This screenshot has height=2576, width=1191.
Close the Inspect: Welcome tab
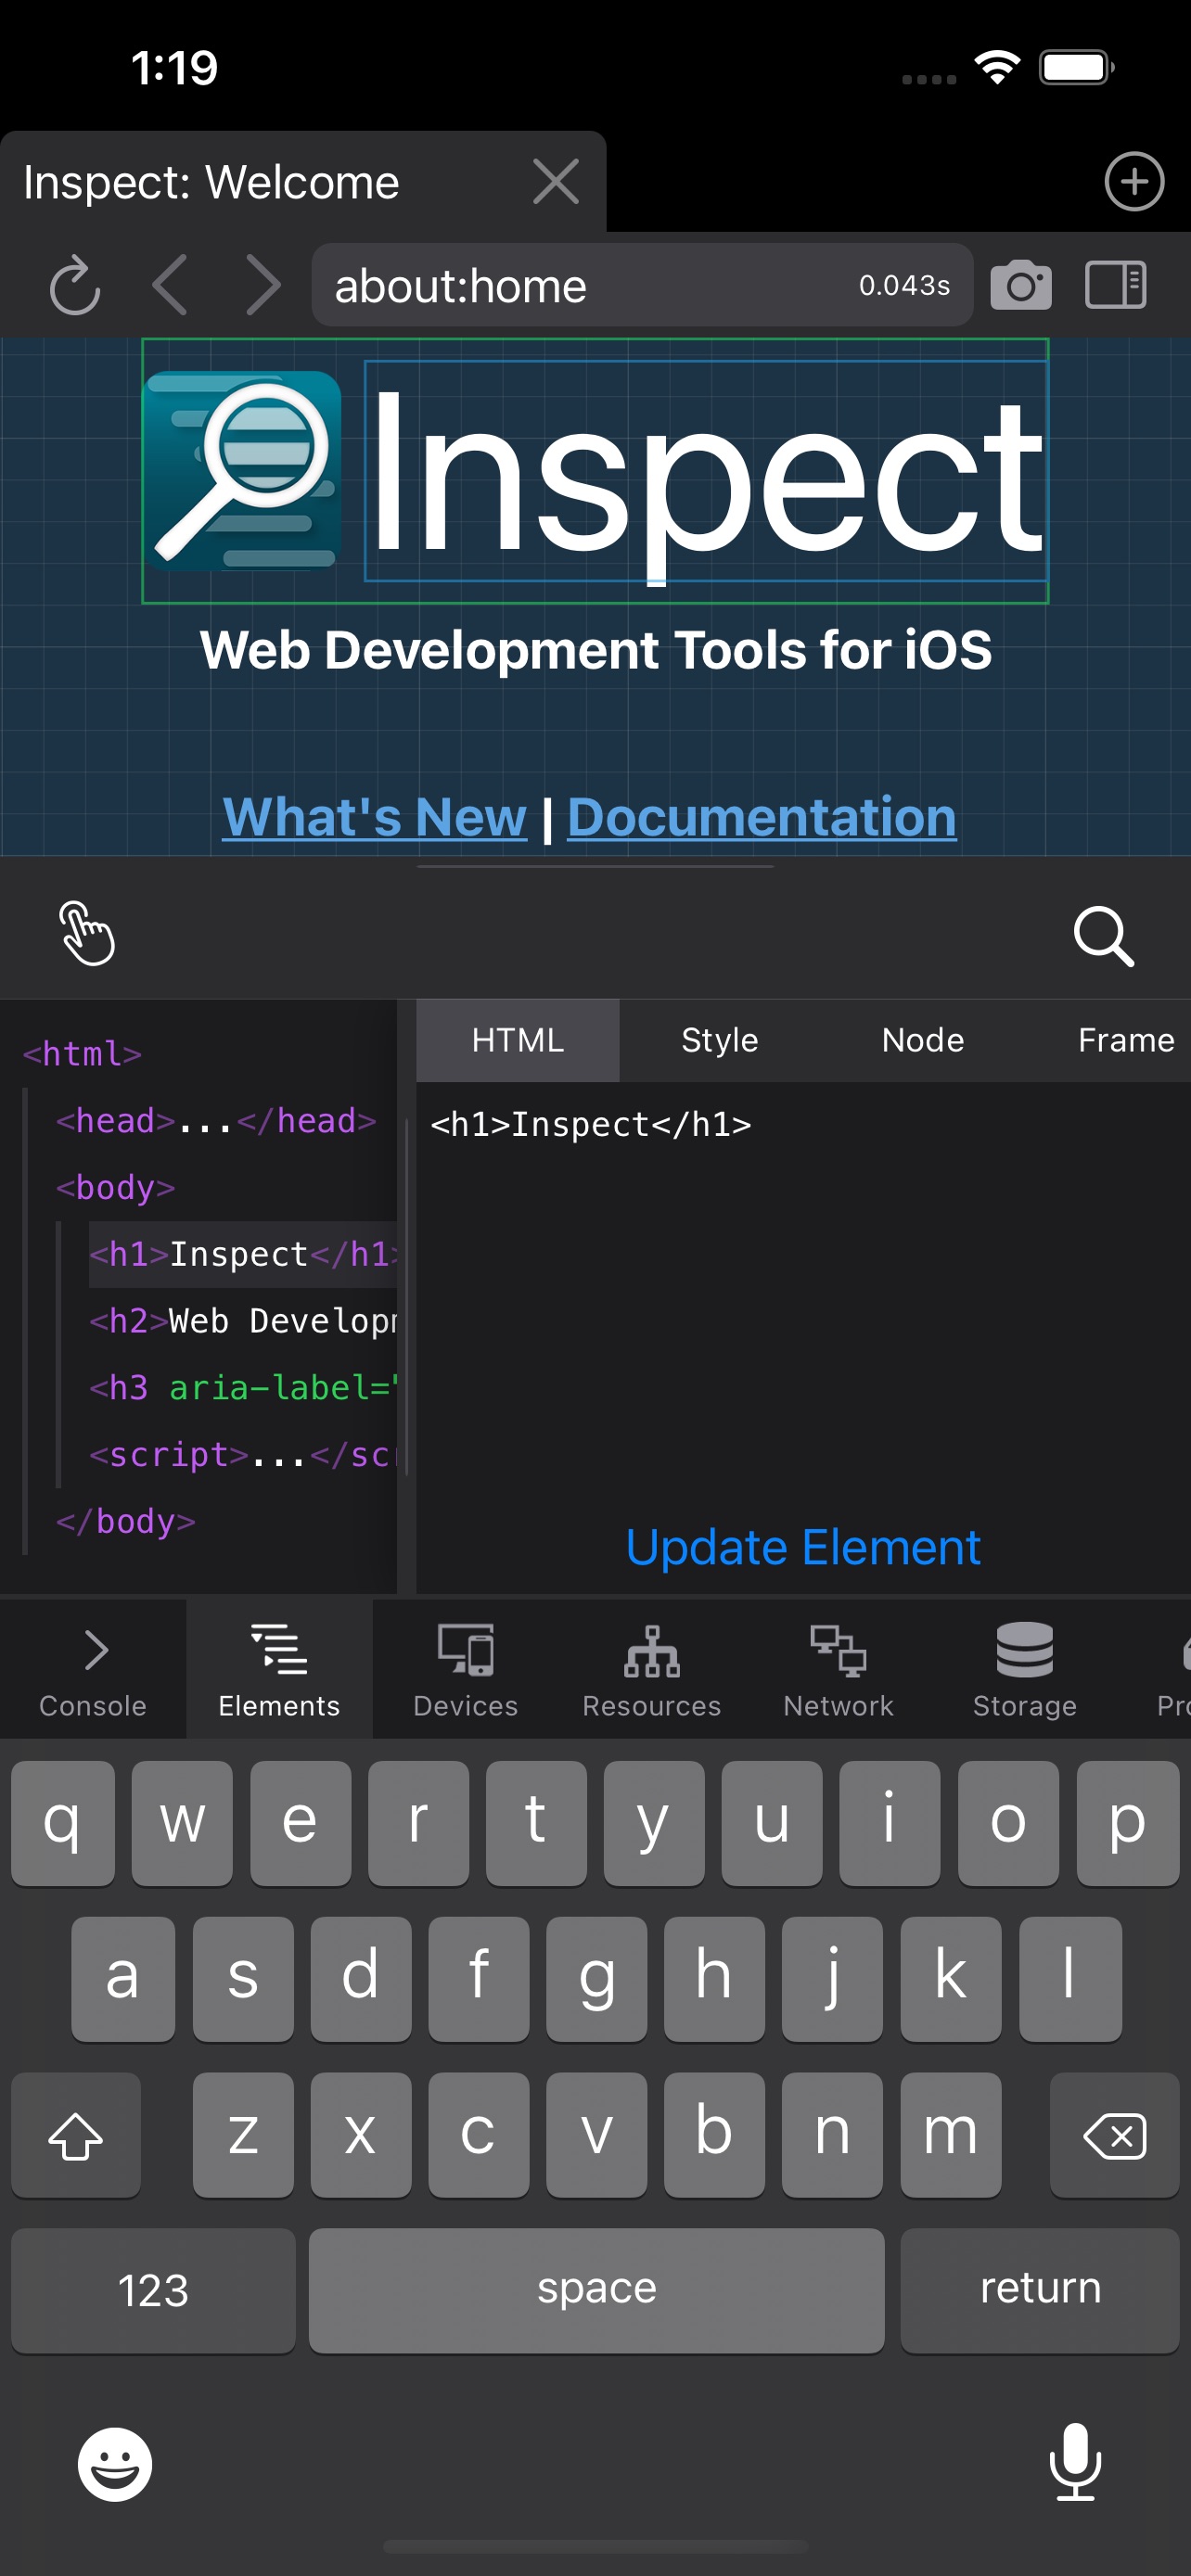(556, 182)
